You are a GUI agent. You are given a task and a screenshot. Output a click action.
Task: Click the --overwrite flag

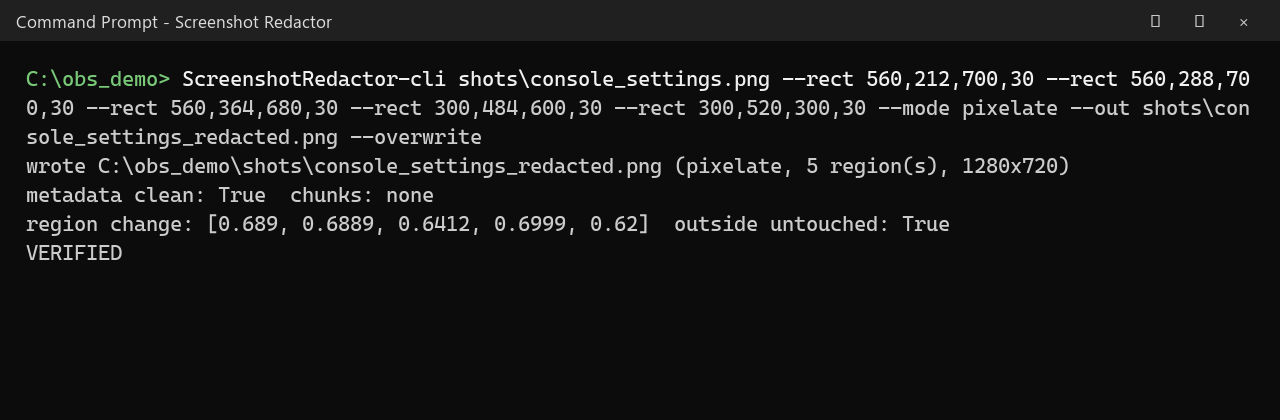pos(416,137)
